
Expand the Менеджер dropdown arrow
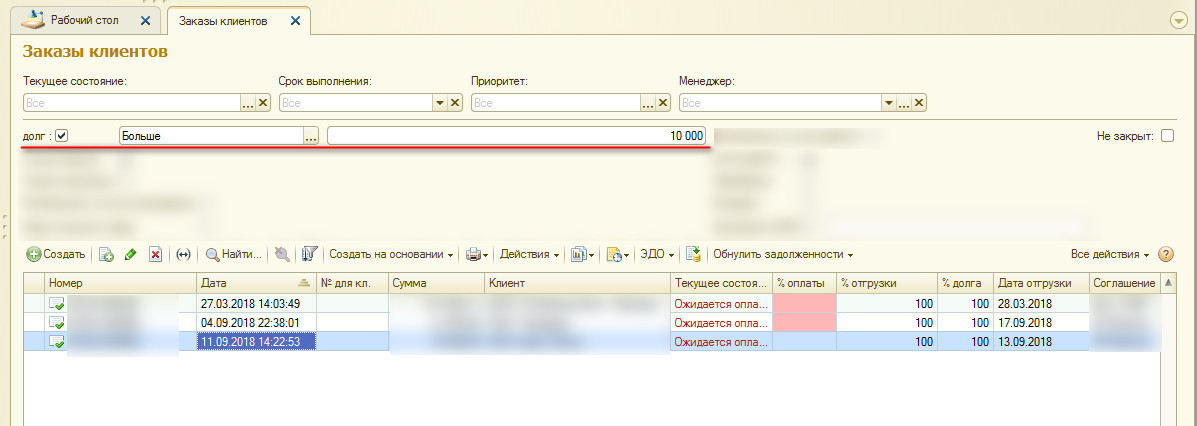click(888, 102)
